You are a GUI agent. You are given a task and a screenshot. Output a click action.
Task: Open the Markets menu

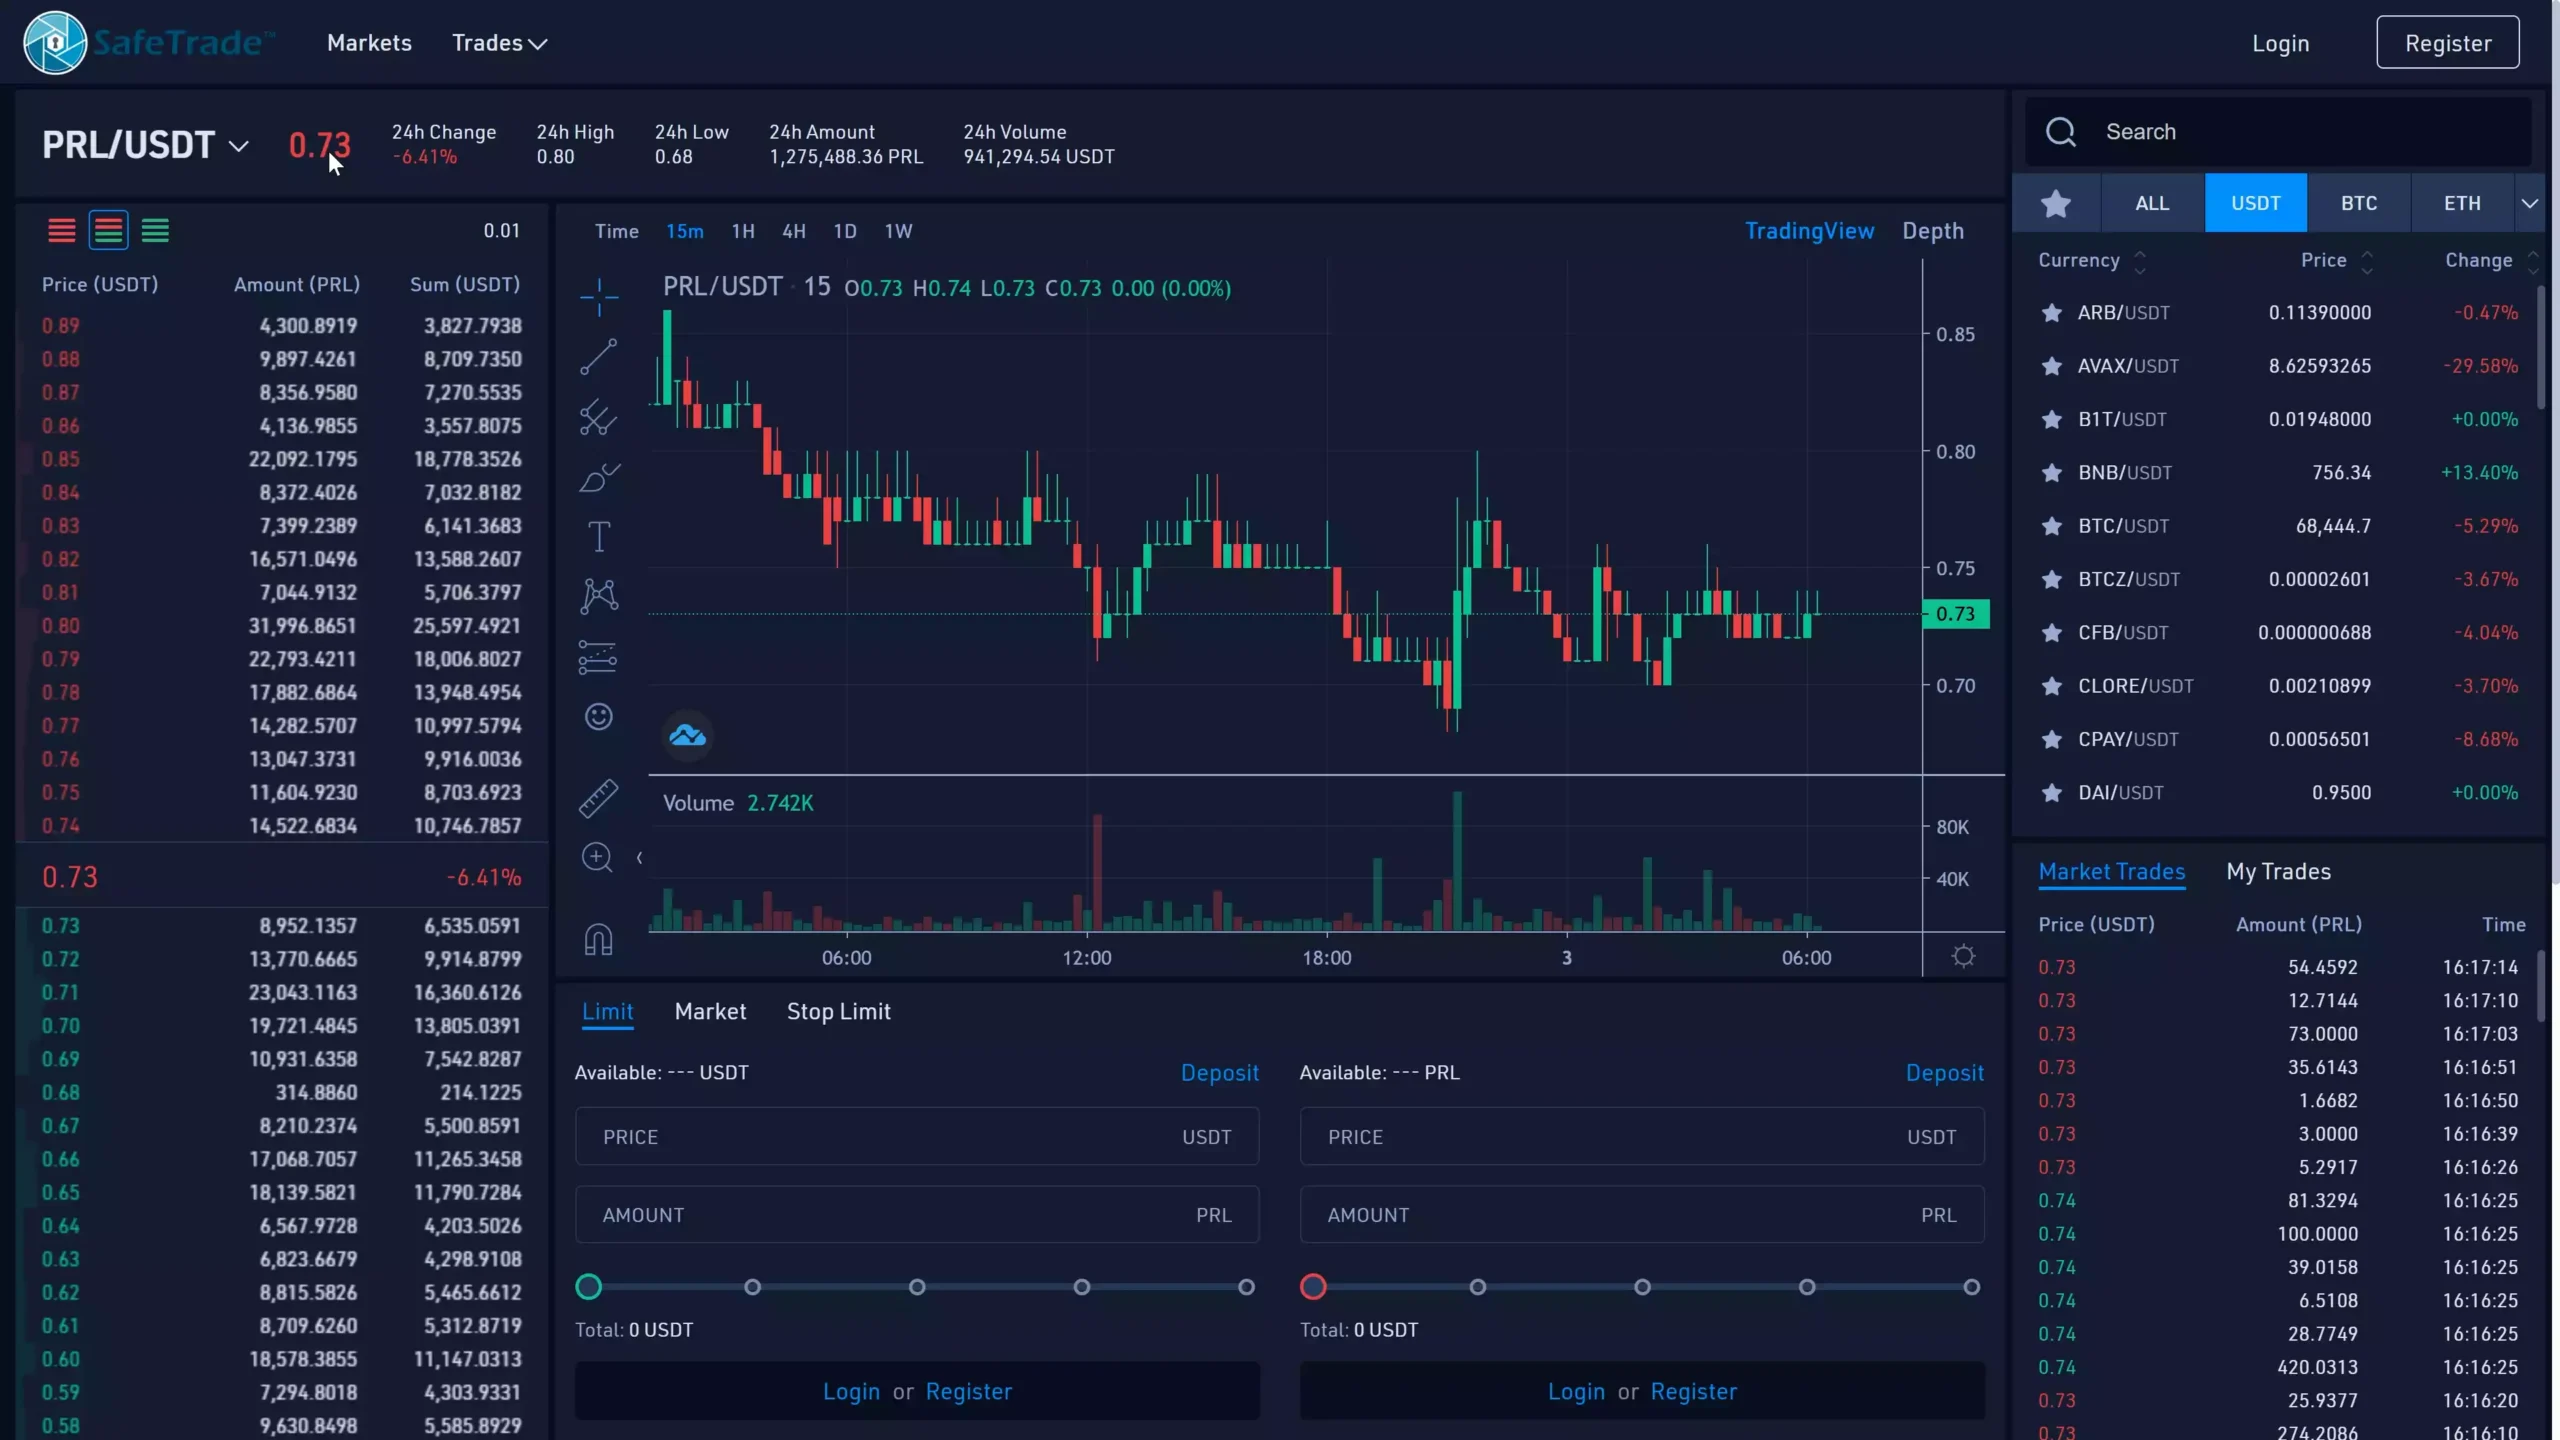[x=369, y=43]
